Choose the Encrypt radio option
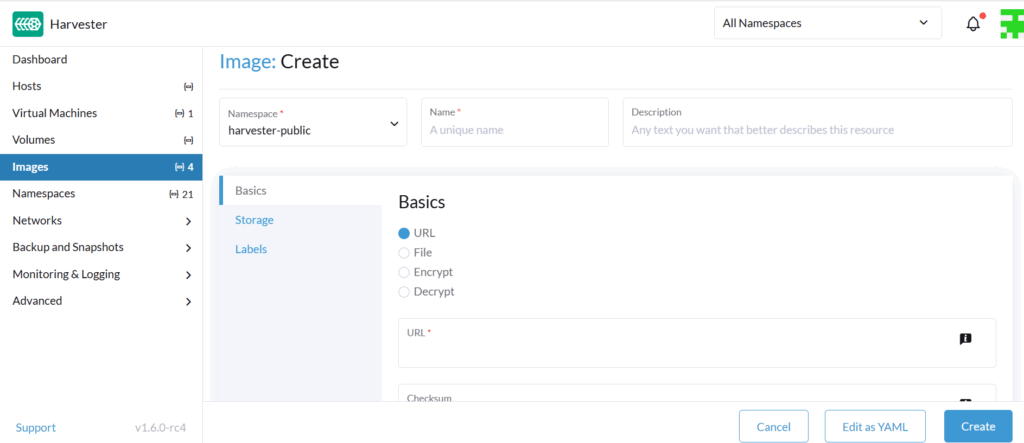 [404, 272]
